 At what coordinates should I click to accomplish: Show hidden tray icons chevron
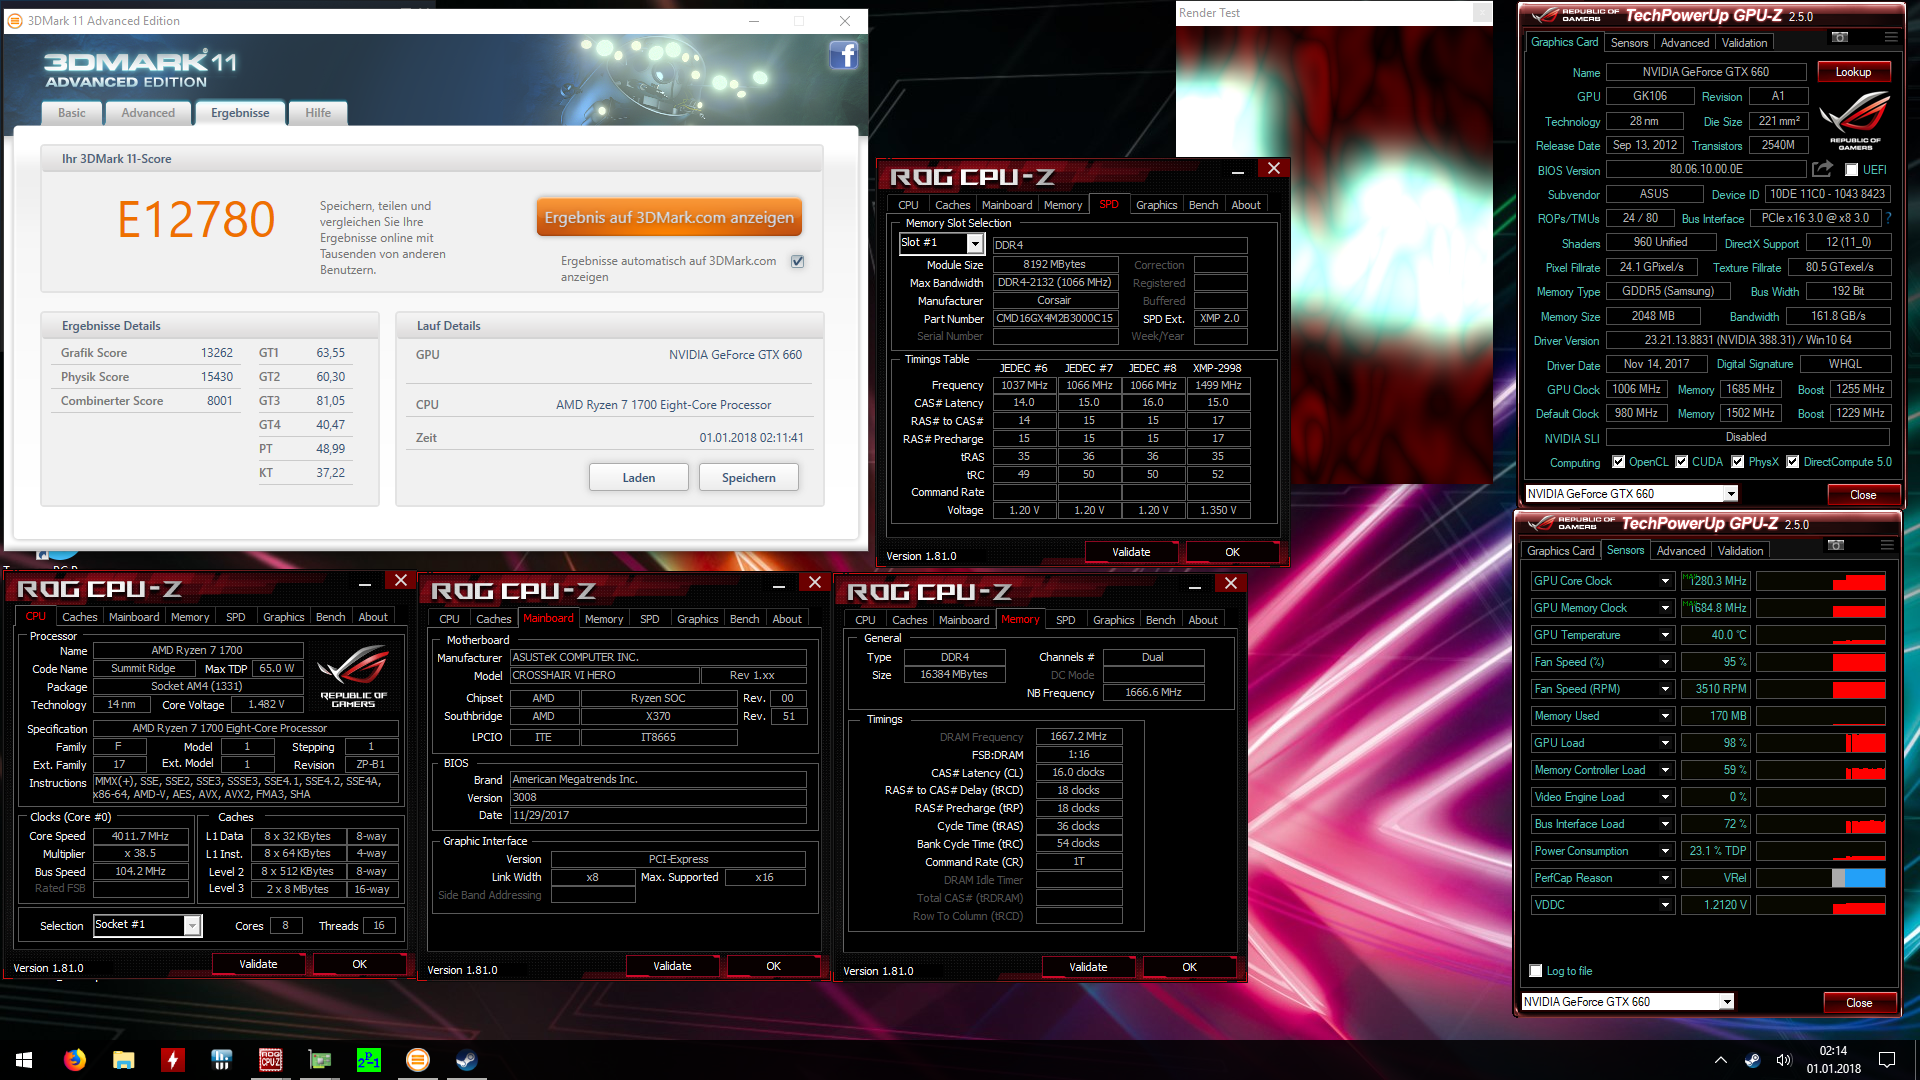click(x=1720, y=1060)
